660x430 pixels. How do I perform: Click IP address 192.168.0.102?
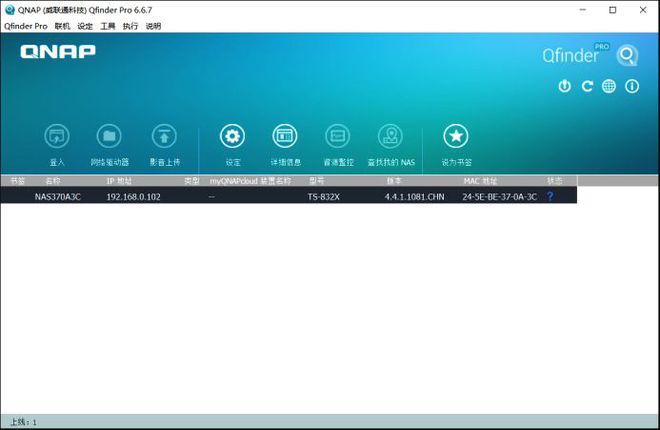click(x=133, y=196)
